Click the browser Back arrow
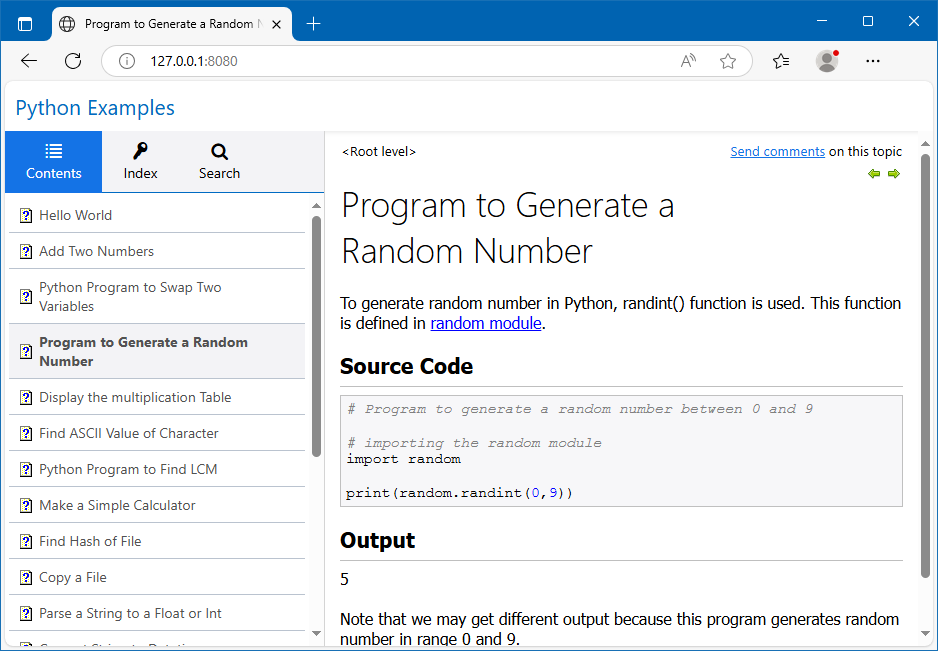Screen dimensions: 938x651 [x=29, y=60]
